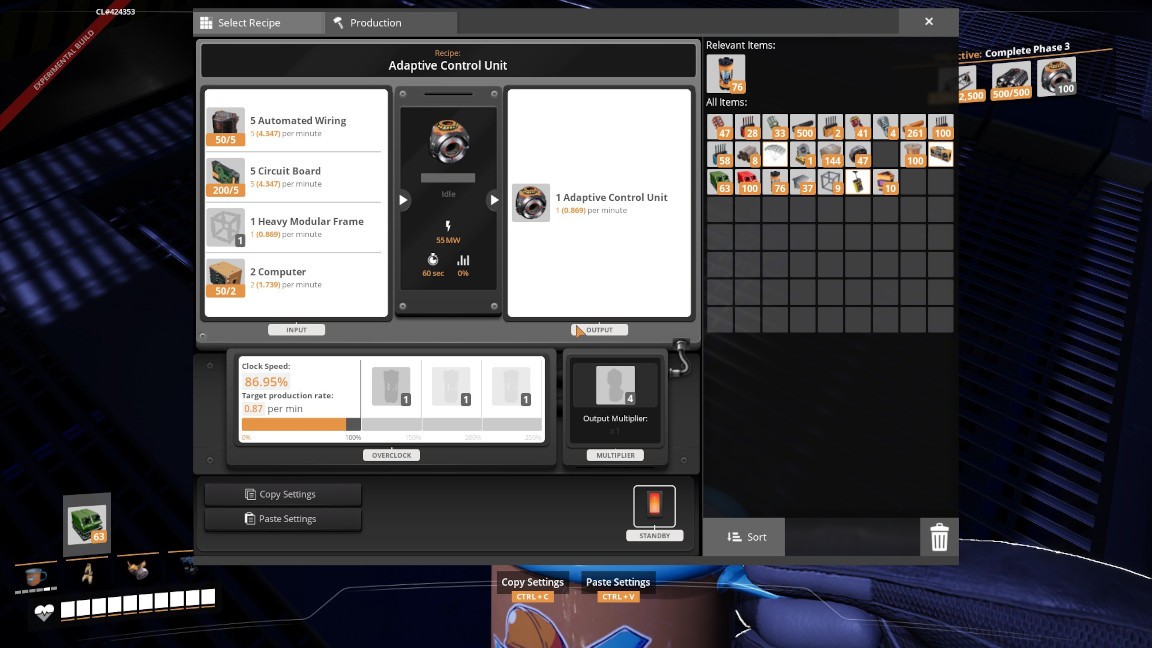Select the Somersloop slot above Output Multiplier
Image resolution: width=1152 pixels, height=648 pixels.
tap(616, 385)
